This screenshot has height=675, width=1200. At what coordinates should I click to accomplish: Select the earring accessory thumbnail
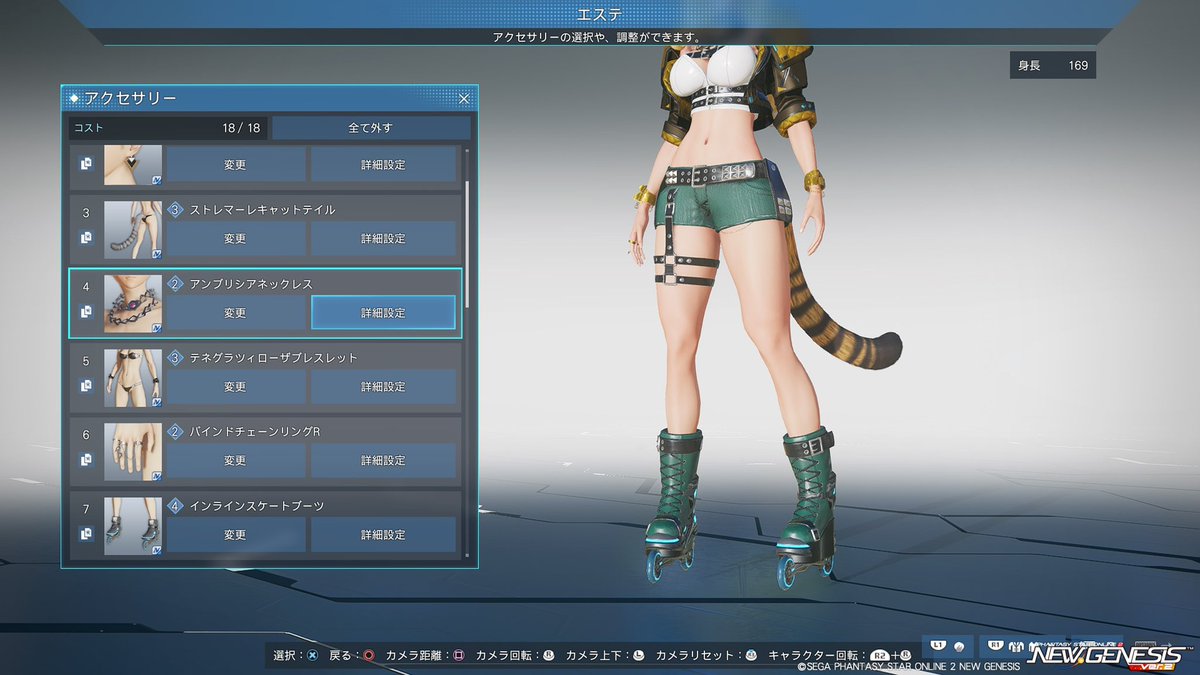tap(133, 165)
